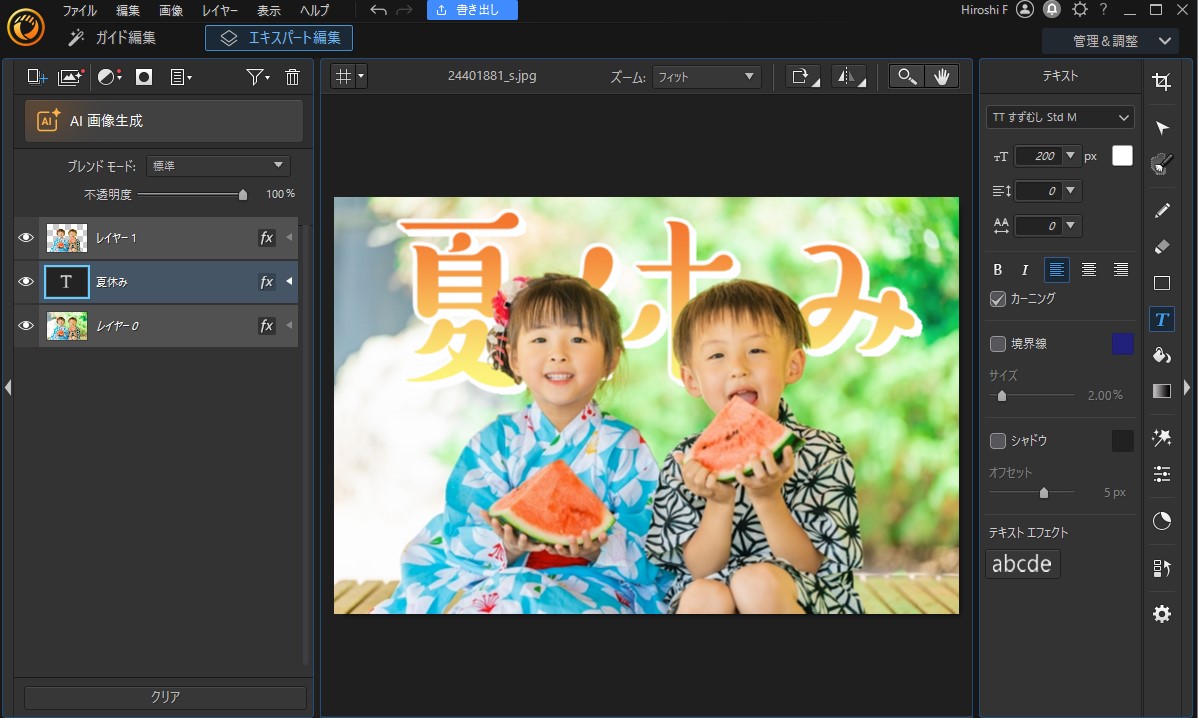Hide レイヤー 1 using eye icon
Viewport: 1198px width, 718px height.
[x=26, y=238]
